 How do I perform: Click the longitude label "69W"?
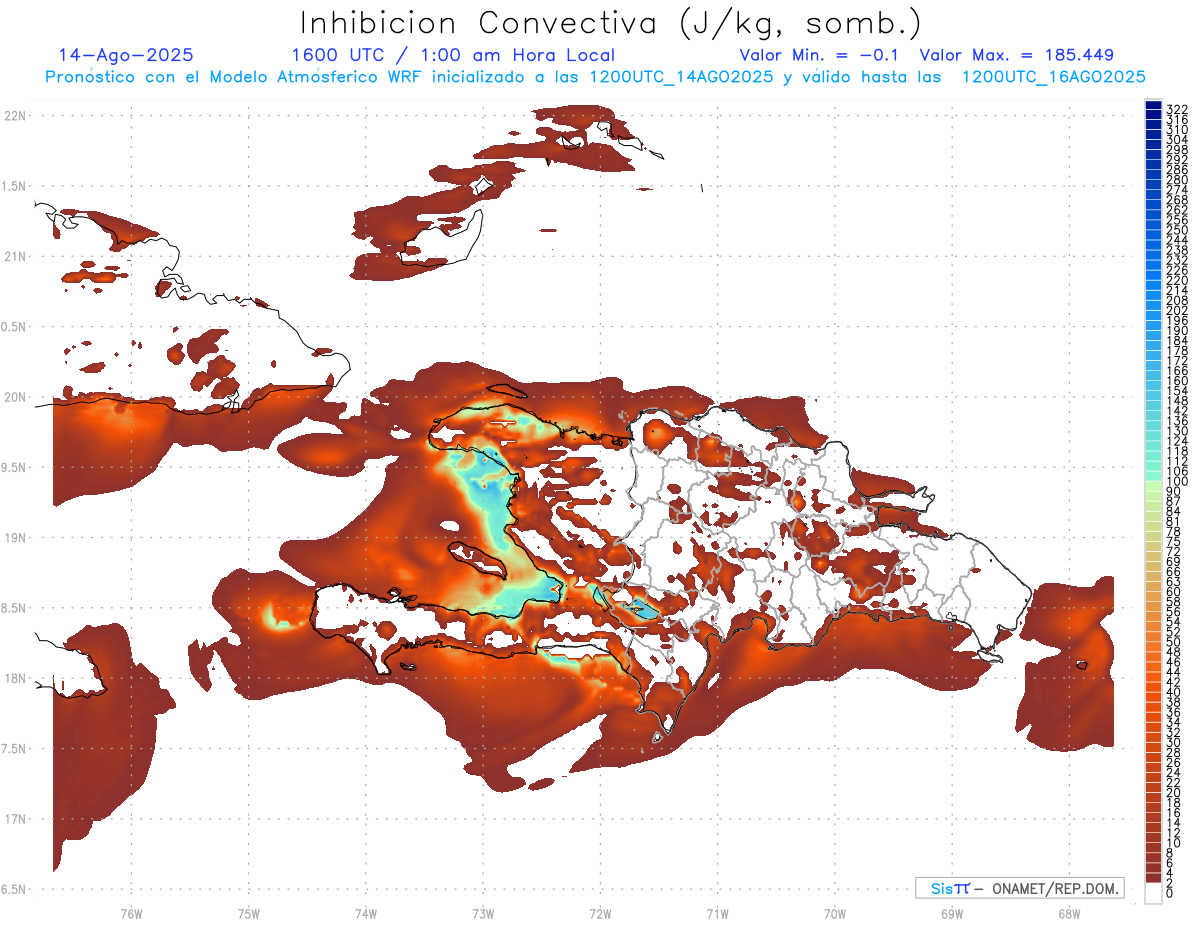951,913
